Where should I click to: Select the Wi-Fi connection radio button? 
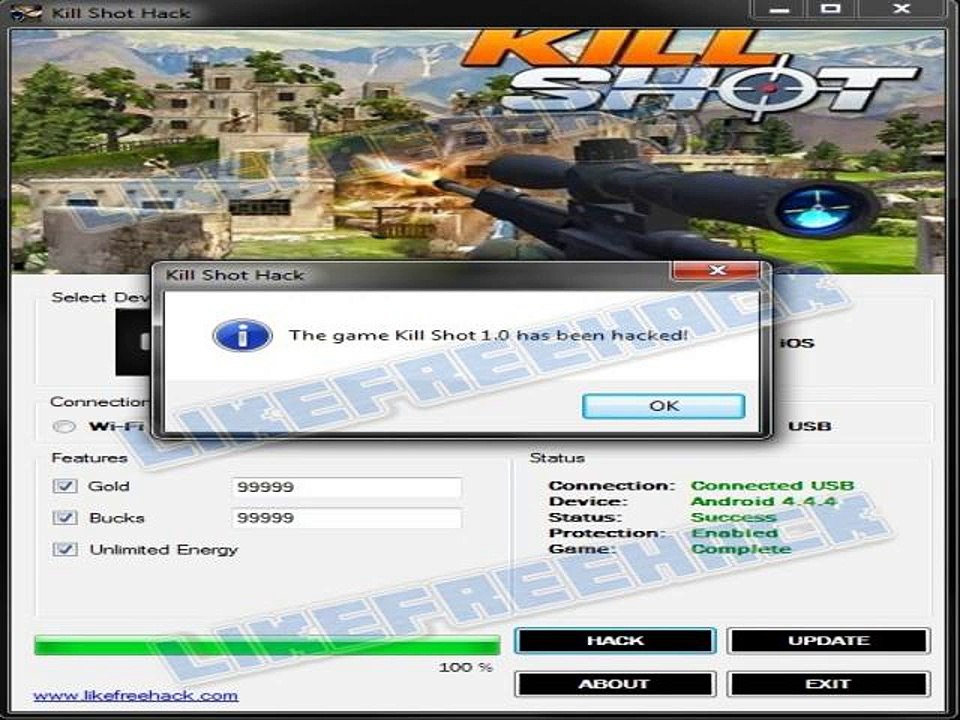pyautogui.click(x=64, y=427)
